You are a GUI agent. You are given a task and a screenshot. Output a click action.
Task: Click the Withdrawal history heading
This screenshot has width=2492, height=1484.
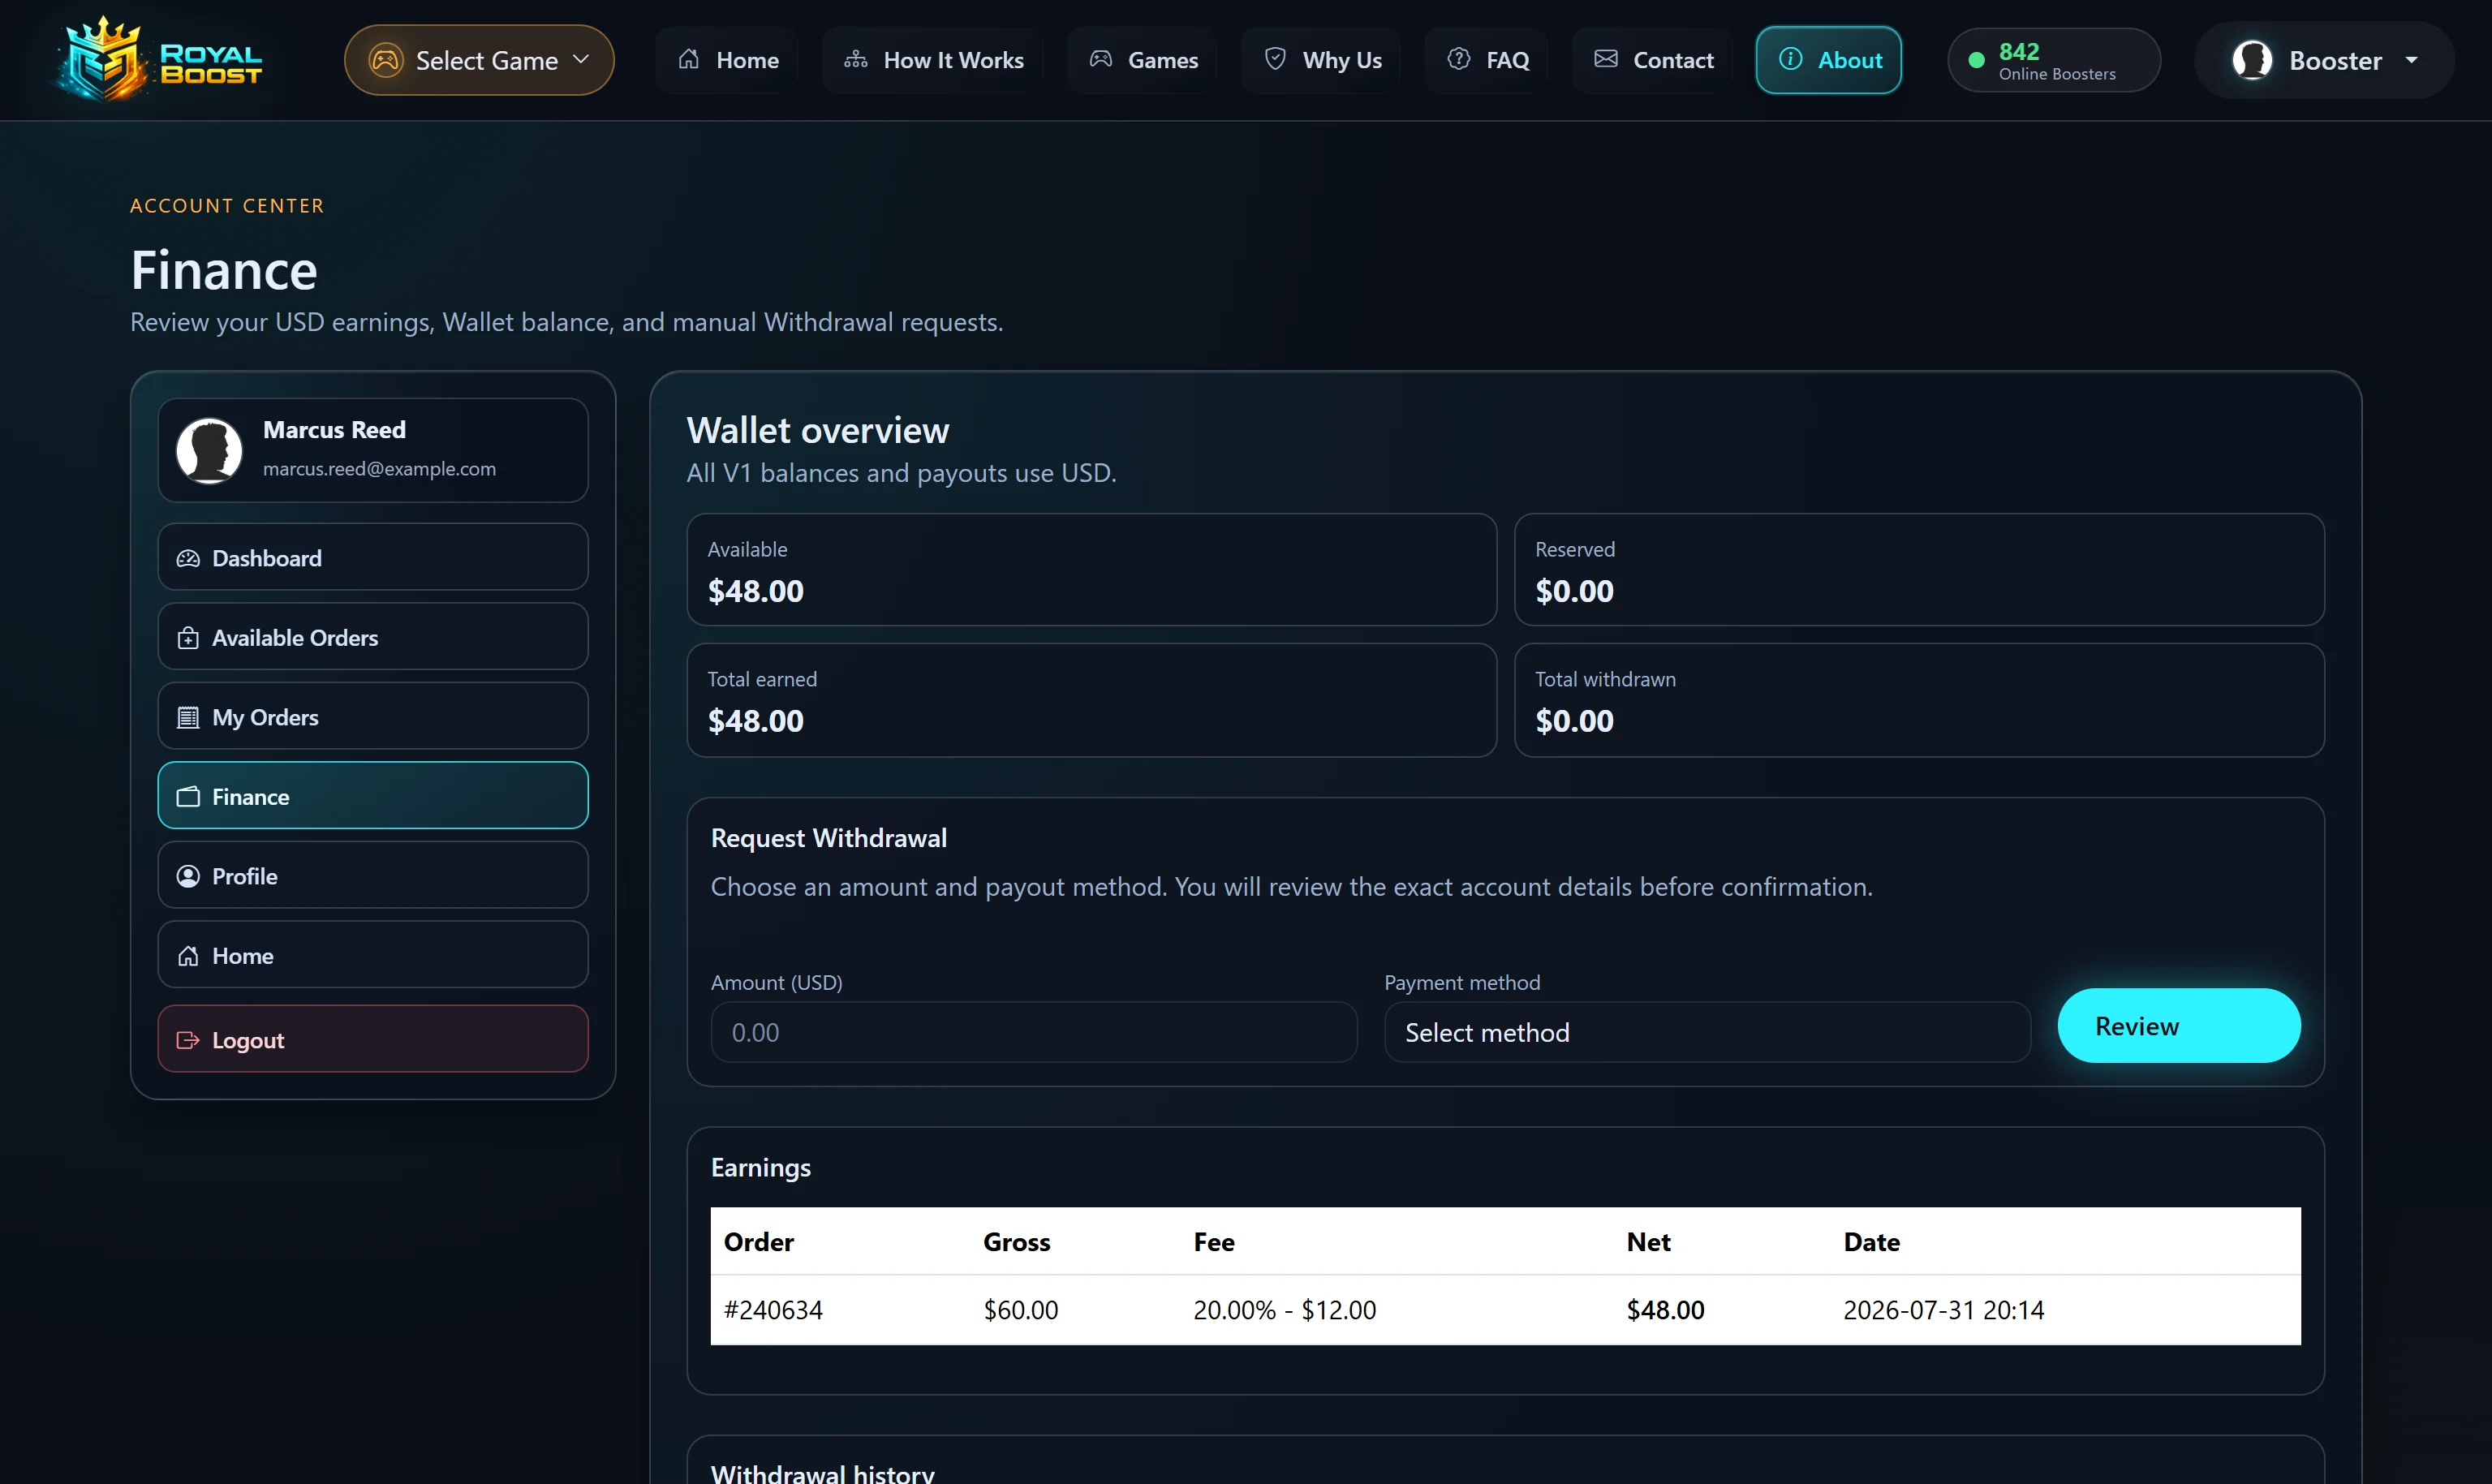(822, 1473)
